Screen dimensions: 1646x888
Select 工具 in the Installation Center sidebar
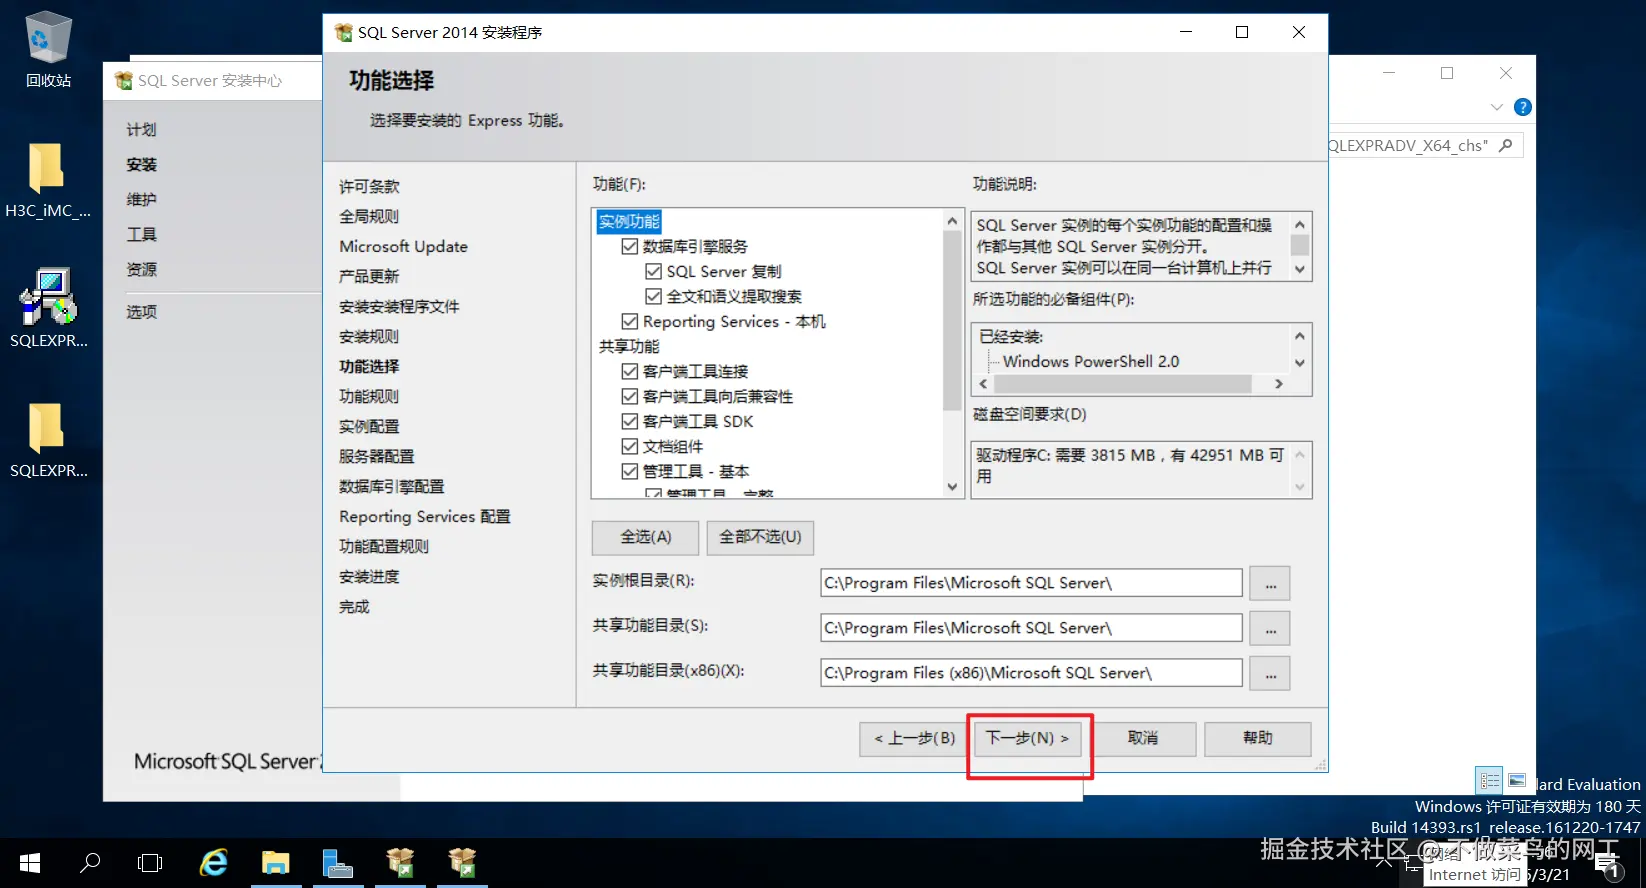point(141,234)
